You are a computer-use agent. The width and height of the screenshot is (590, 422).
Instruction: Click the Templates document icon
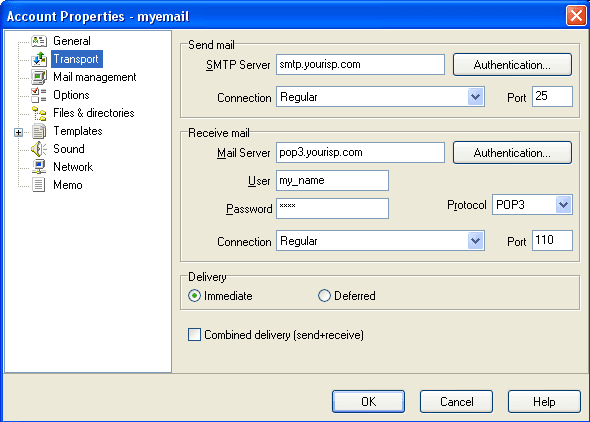[39, 131]
